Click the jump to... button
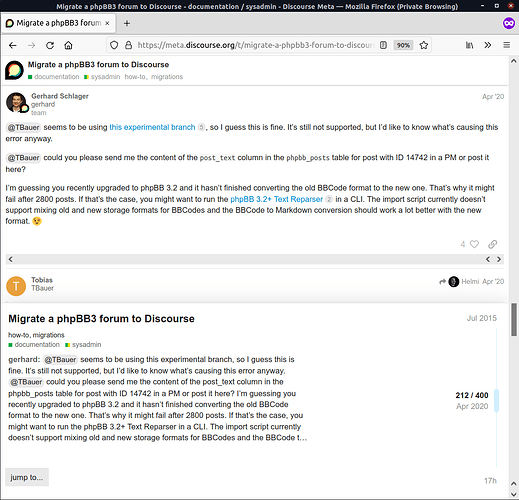The width and height of the screenshot is (519, 500). coord(27,477)
